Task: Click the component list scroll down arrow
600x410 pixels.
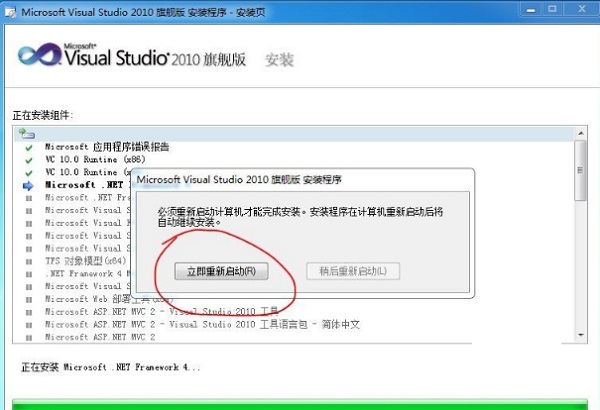Action: pos(581,335)
